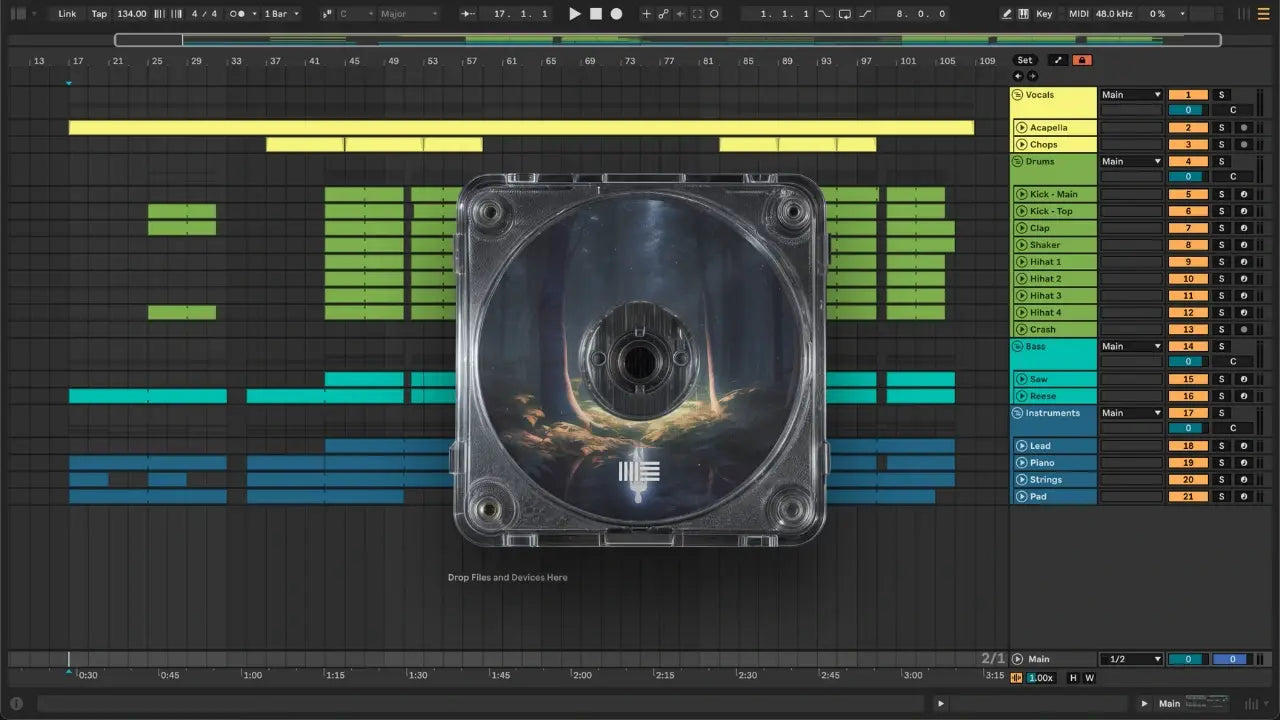Open the Vocals group output Main dropdown
The width and height of the screenshot is (1280, 720).
[x=1131, y=95]
